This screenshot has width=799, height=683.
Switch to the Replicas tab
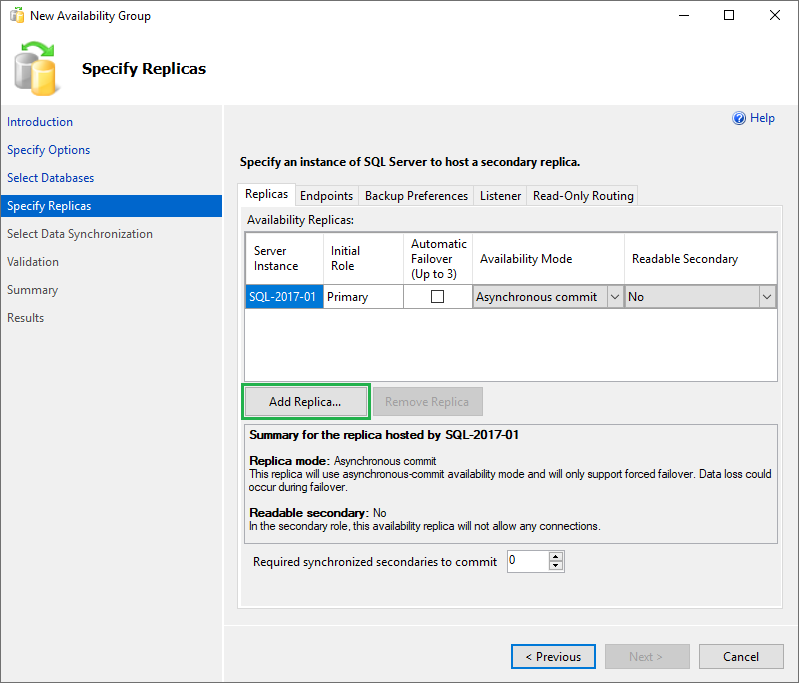(266, 194)
